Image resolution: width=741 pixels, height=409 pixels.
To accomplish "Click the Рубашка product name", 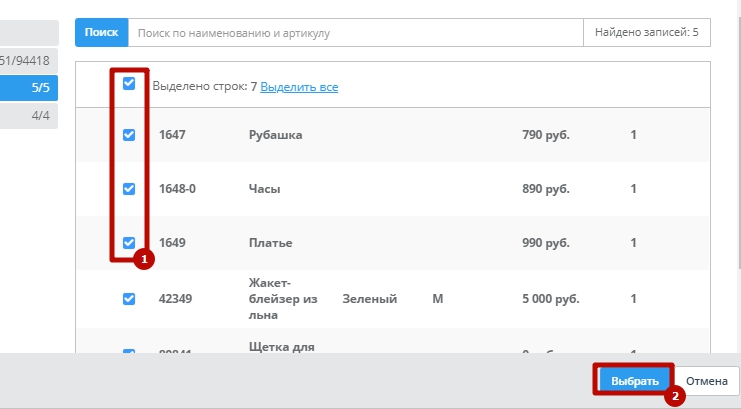I will coord(275,135).
